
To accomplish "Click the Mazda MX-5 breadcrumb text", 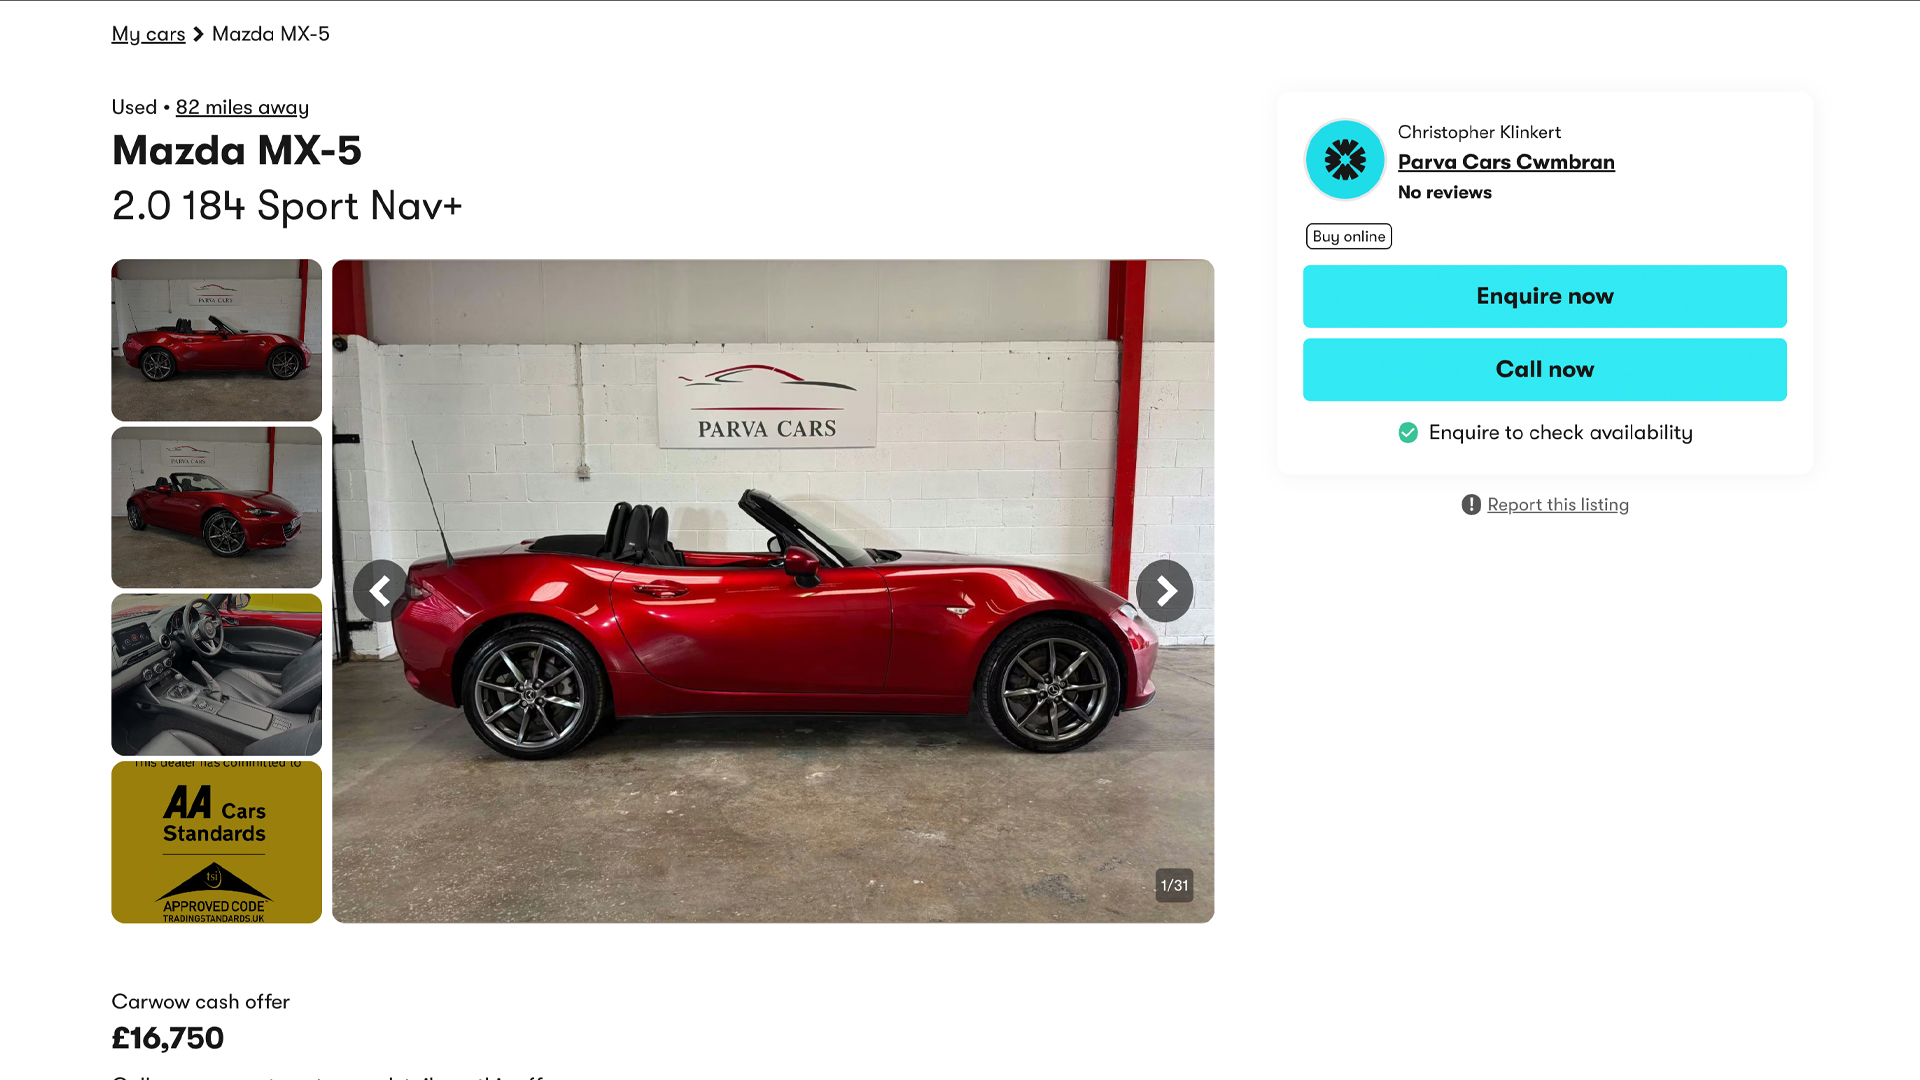I will 271,35.
